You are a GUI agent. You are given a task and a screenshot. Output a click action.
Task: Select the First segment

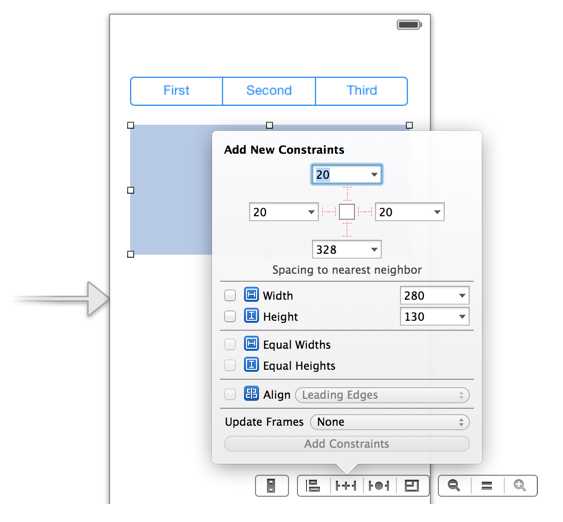click(x=176, y=91)
